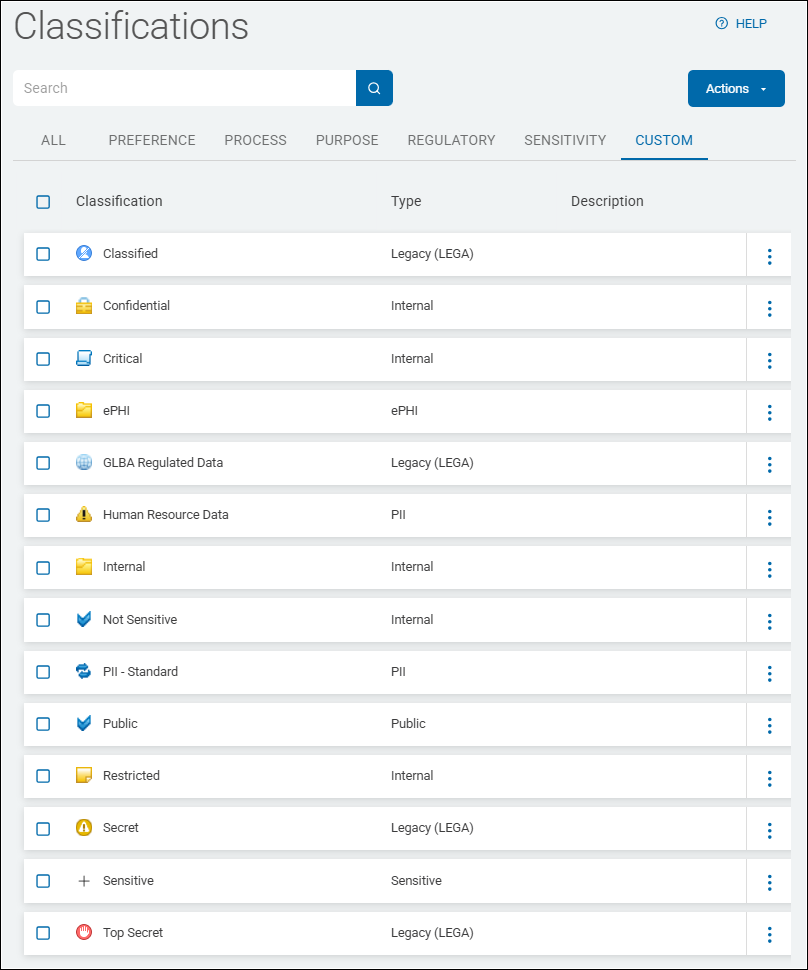Image resolution: width=808 pixels, height=970 pixels.
Task: Click the Confidential briefcase icon
Action: [x=84, y=306]
